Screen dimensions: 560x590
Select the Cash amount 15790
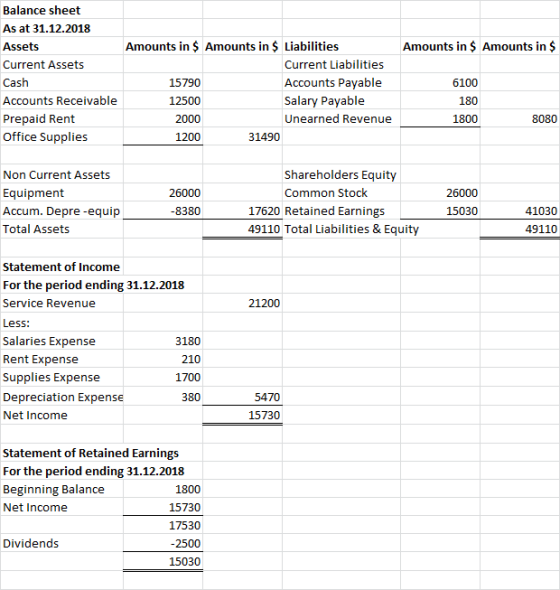(x=184, y=82)
